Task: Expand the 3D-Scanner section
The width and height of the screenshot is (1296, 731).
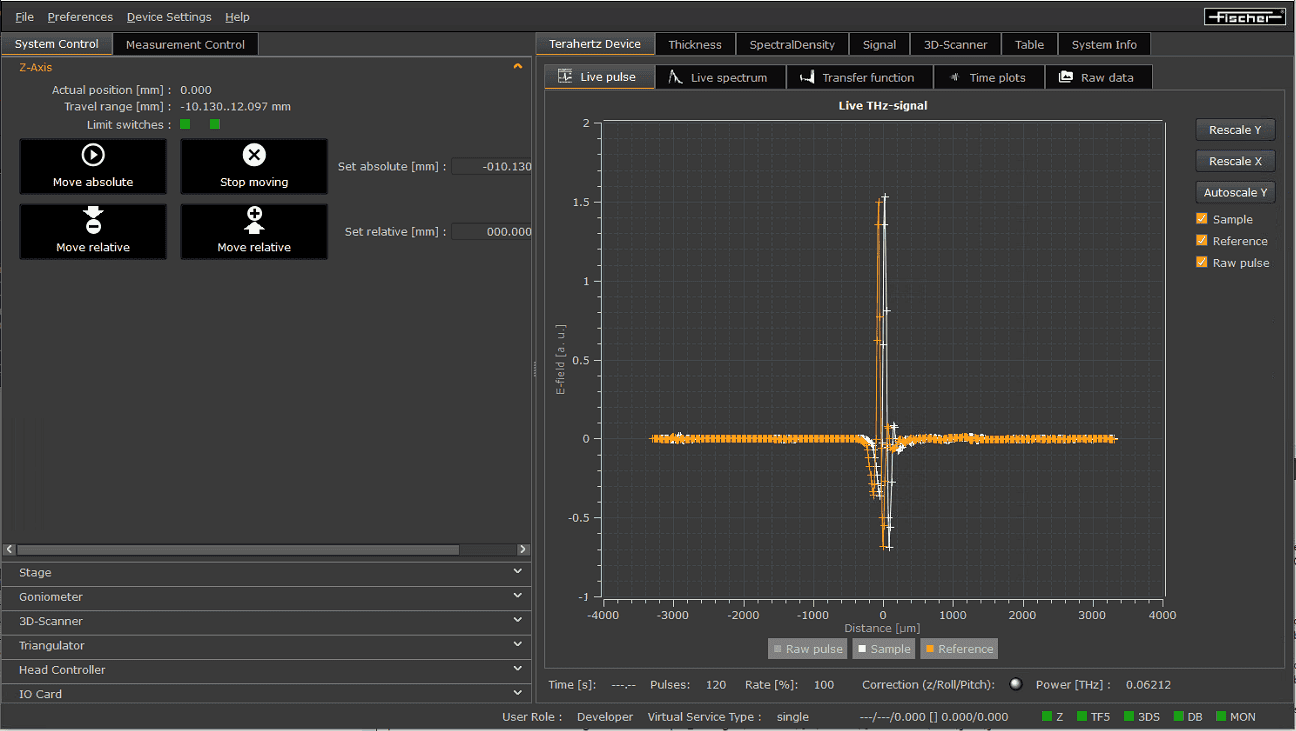Action: point(517,621)
